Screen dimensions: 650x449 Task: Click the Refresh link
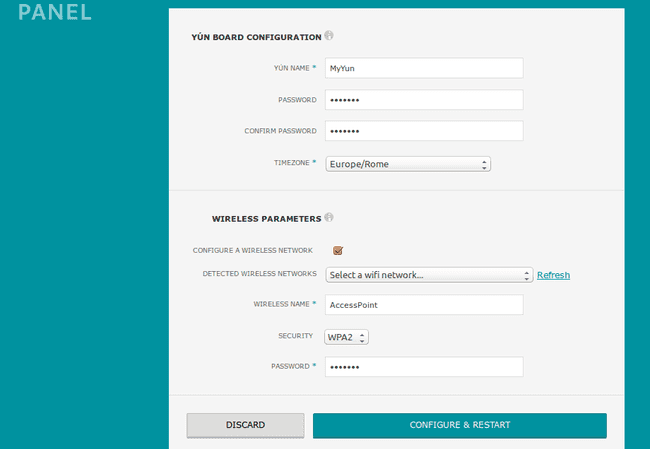[x=553, y=275]
